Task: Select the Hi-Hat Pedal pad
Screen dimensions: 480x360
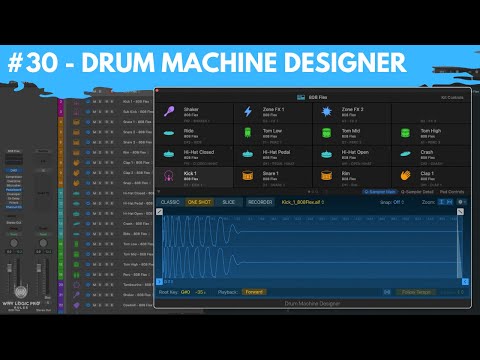Action: coord(273,156)
